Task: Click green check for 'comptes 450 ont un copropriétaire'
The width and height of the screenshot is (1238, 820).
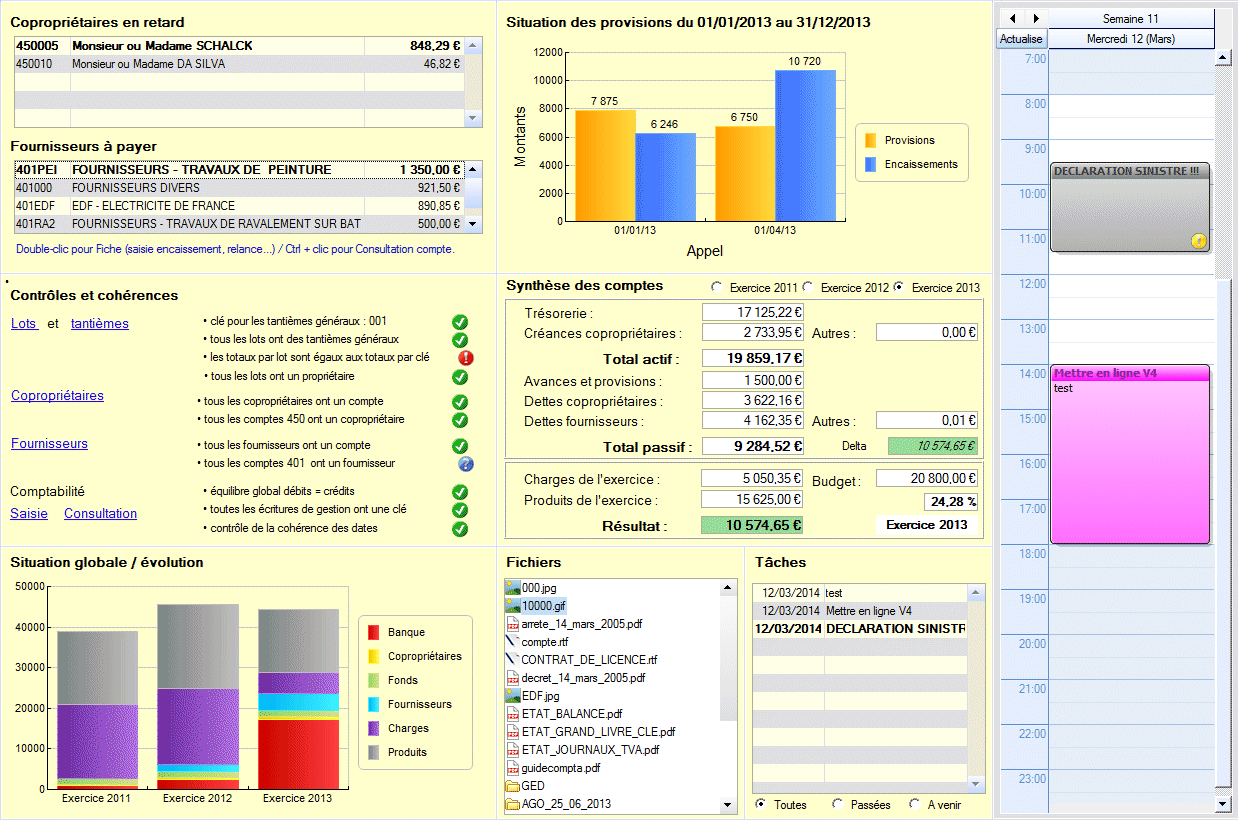Action: [x=460, y=420]
